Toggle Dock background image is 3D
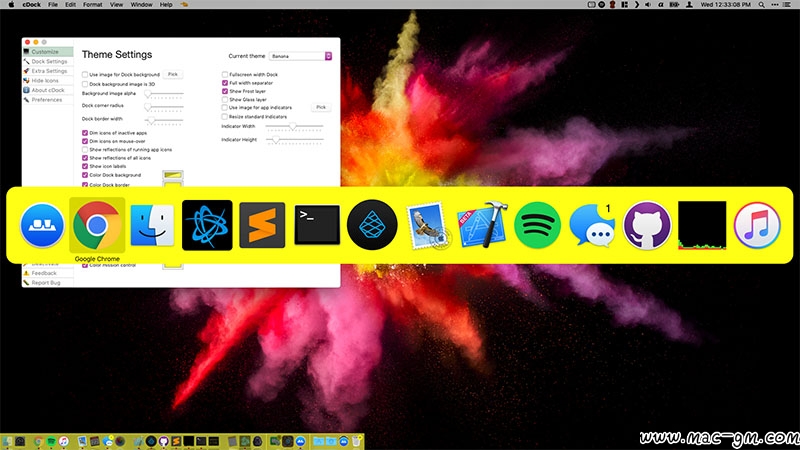Viewport: 800px width, 450px height. [x=85, y=84]
